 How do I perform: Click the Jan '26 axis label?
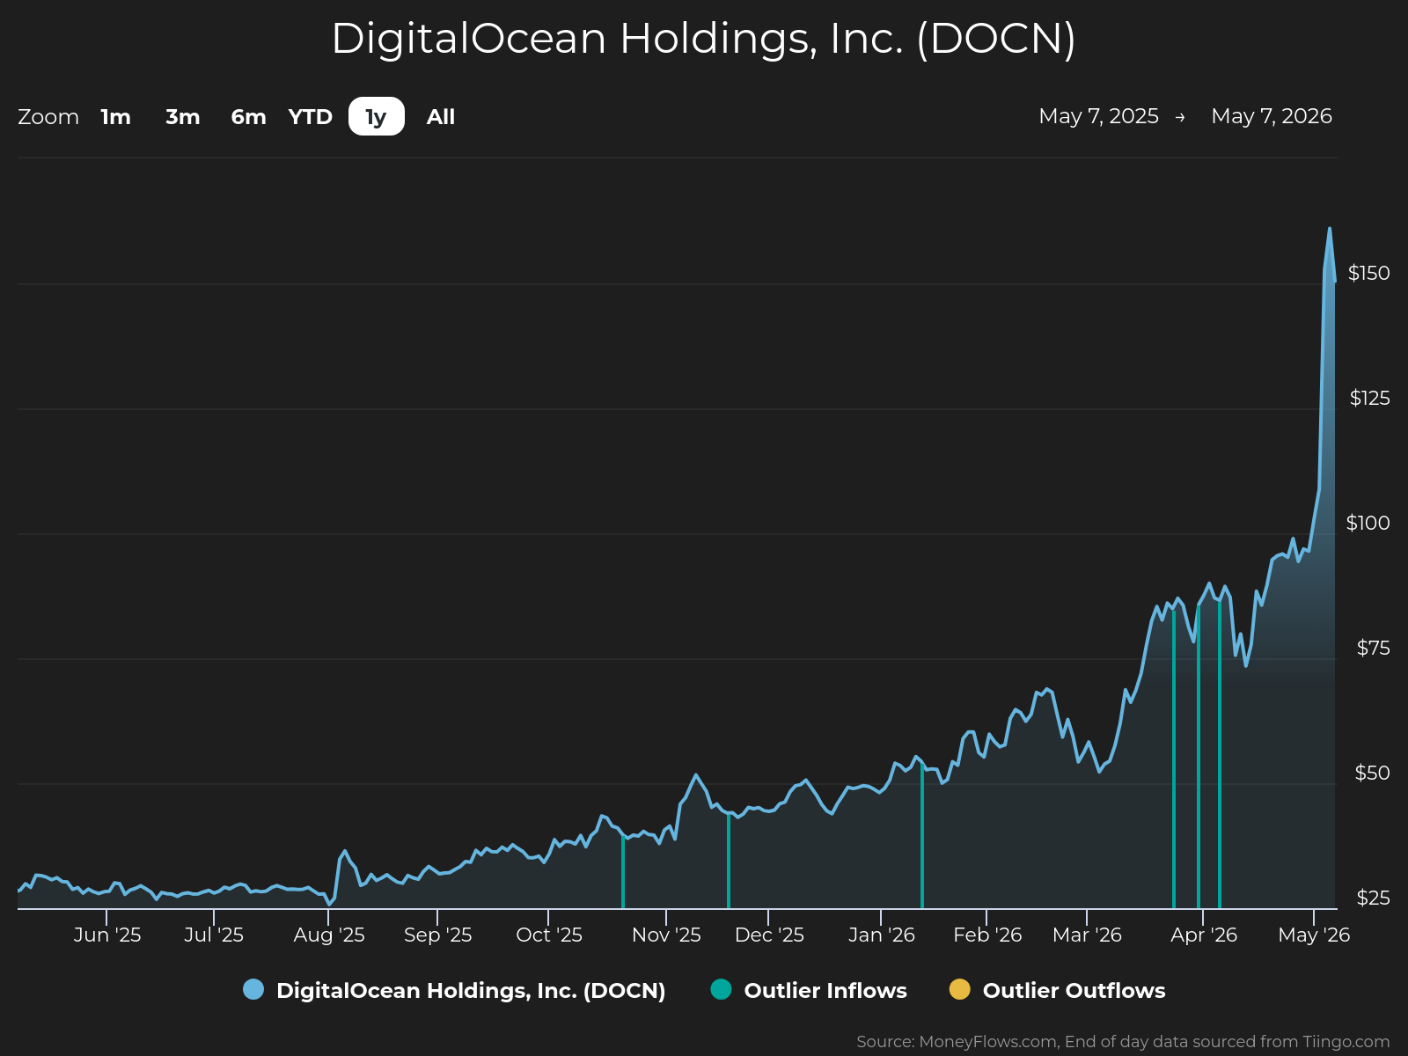pos(881,935)
